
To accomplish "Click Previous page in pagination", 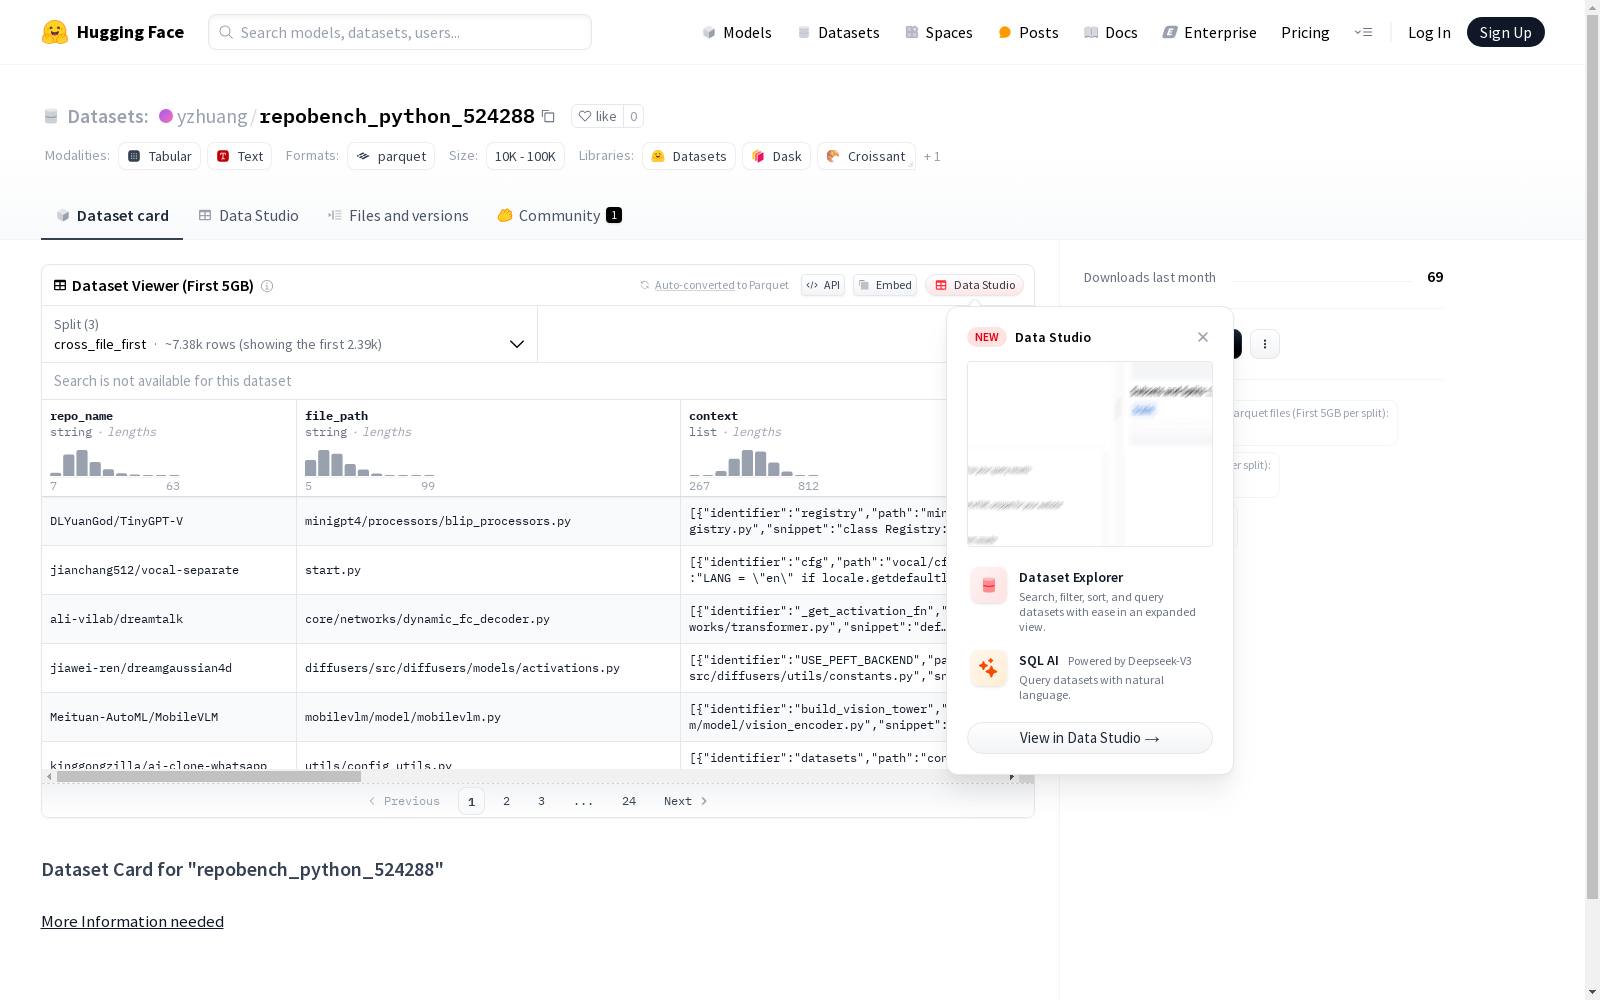I will (x=404, y=801).
